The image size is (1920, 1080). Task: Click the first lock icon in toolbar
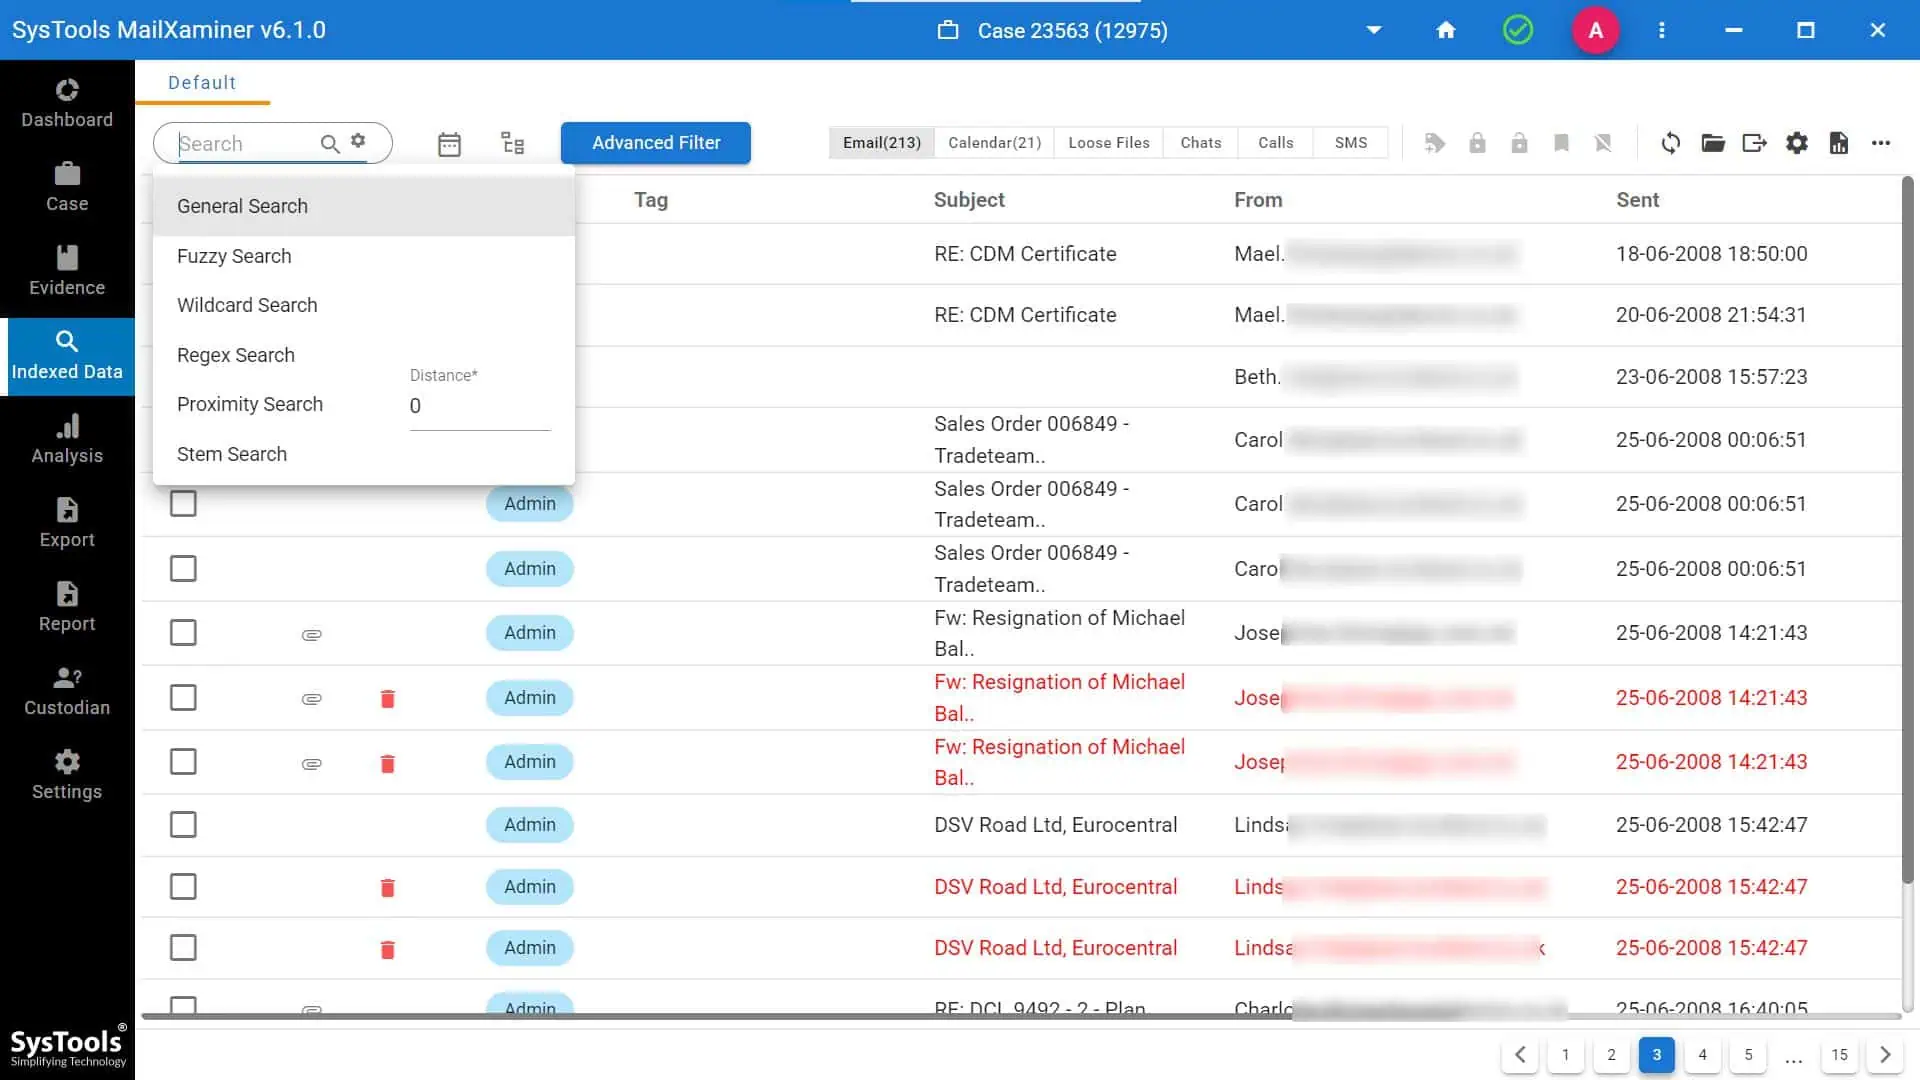point(1477,143)
